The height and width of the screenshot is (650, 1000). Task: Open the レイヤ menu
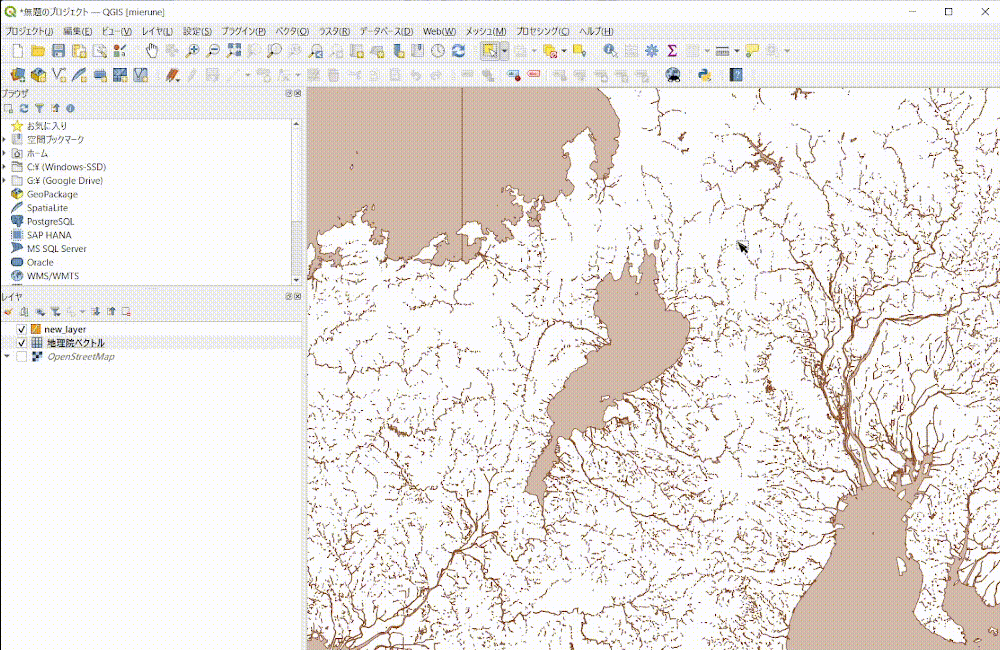pos(157,31)
